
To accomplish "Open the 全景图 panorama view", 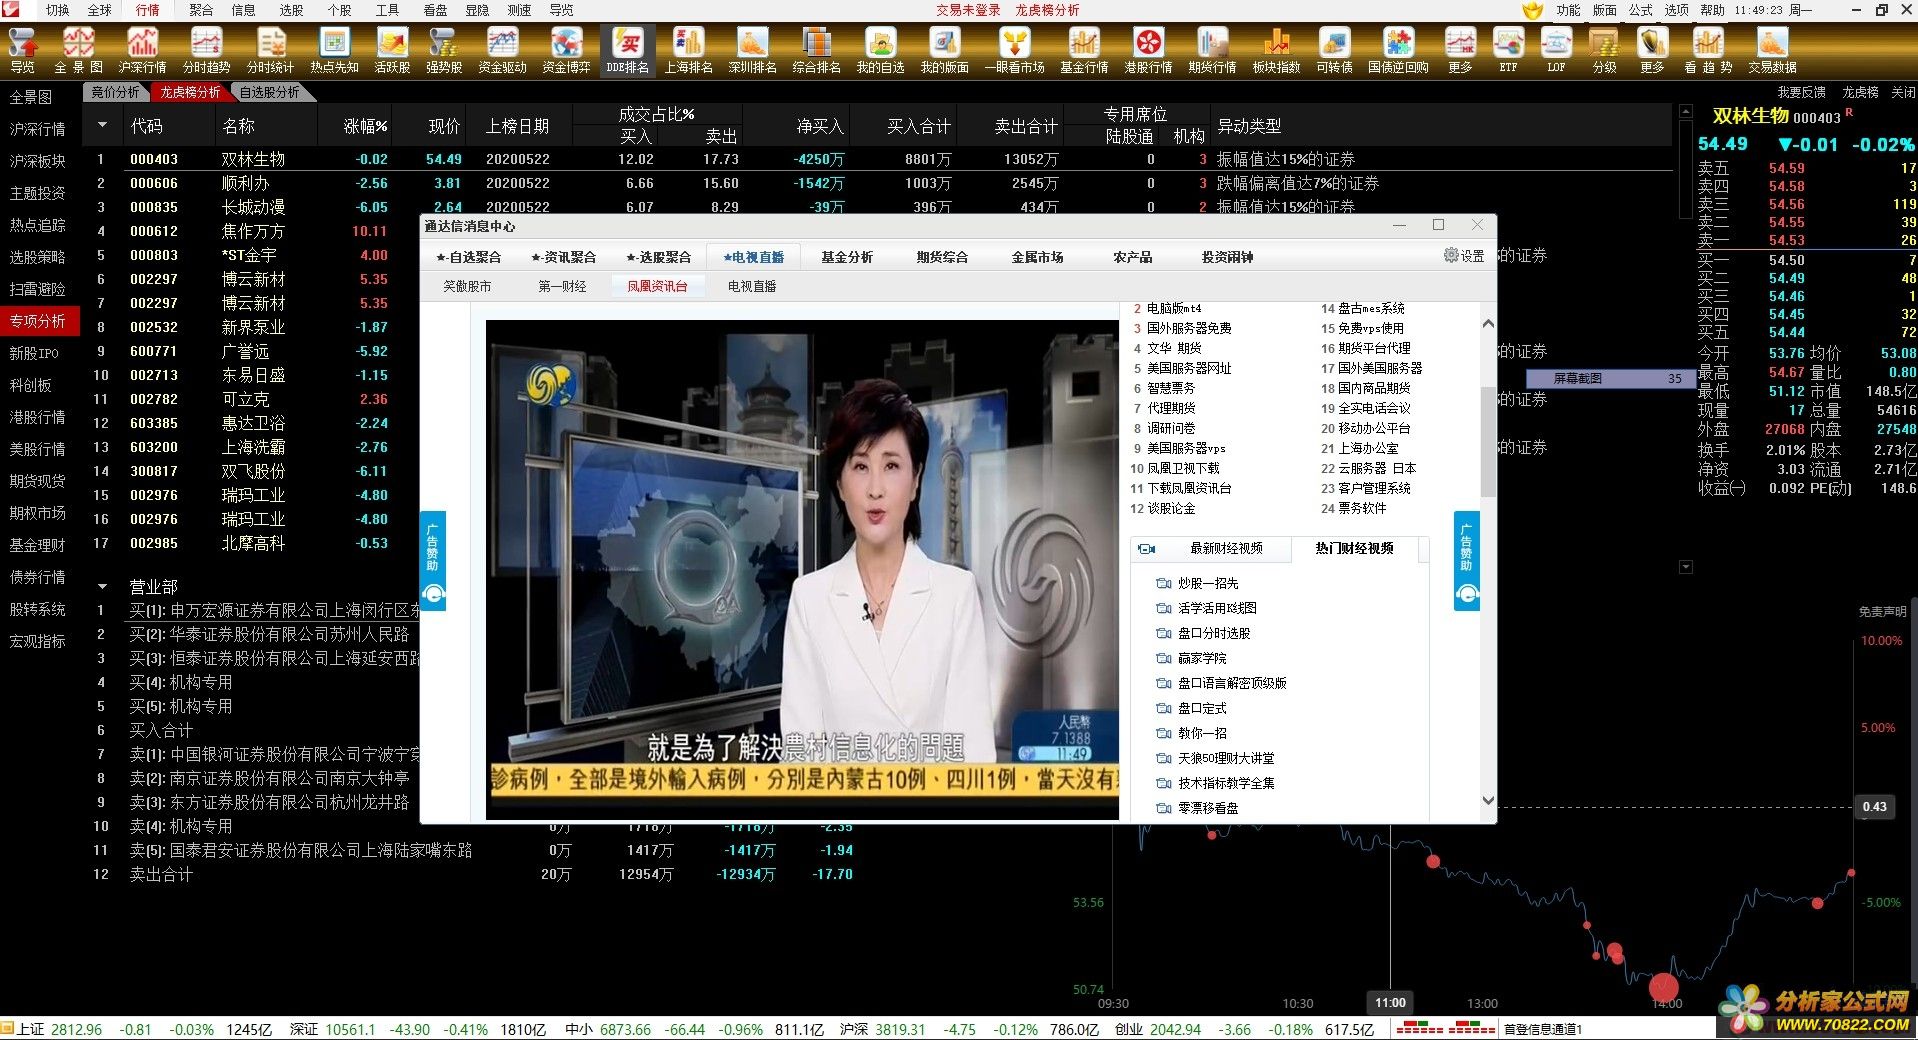I will coord(78,50).
